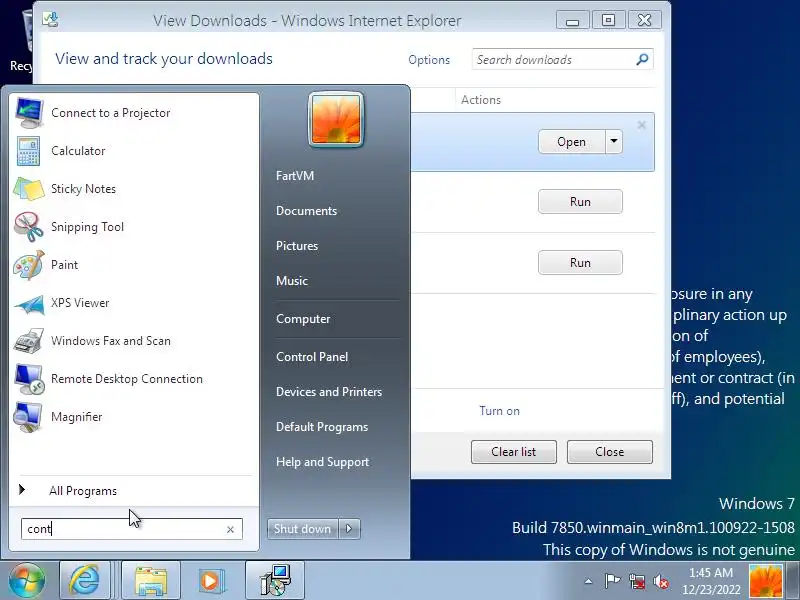Image resolution: width=800 pixels, height=600 pixels.
Task: Close the View Downloads dialog button
Action: pos(610,452)
